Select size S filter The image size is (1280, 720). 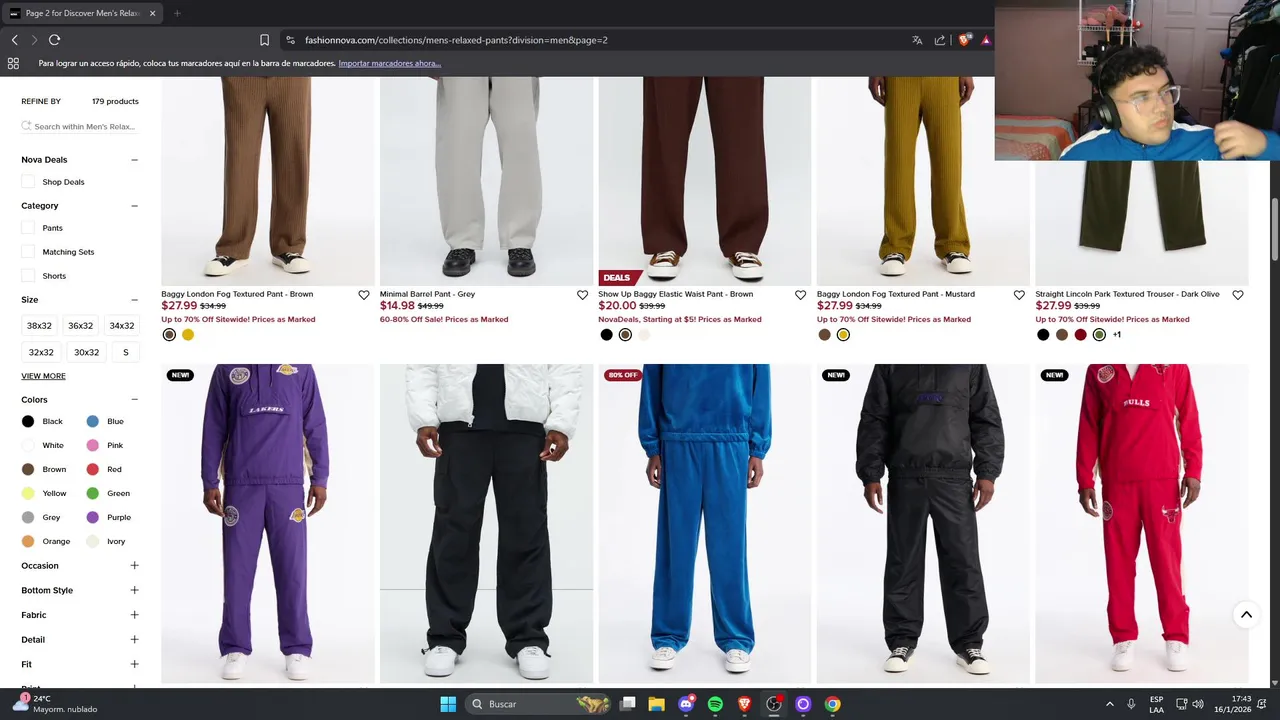(126, 352)
